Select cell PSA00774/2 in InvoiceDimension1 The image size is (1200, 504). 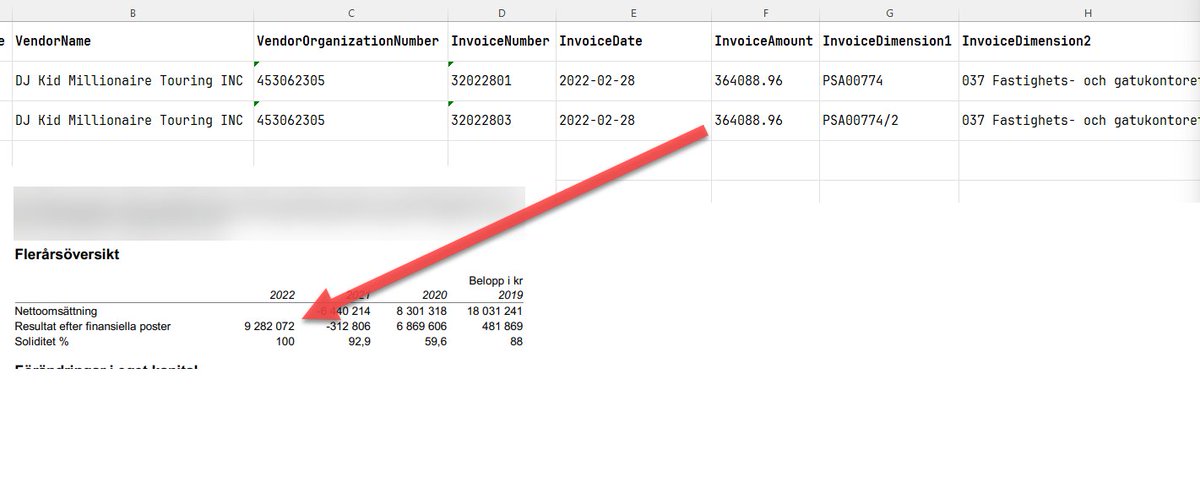click(889, 121)
